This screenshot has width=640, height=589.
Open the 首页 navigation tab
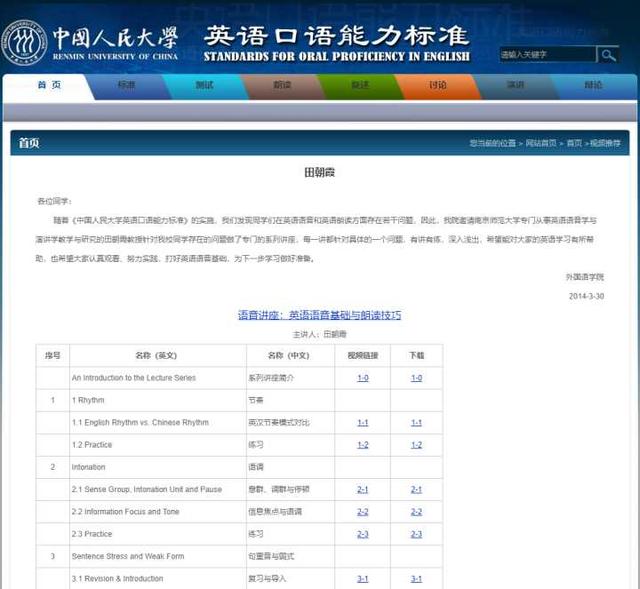point(48,86)
